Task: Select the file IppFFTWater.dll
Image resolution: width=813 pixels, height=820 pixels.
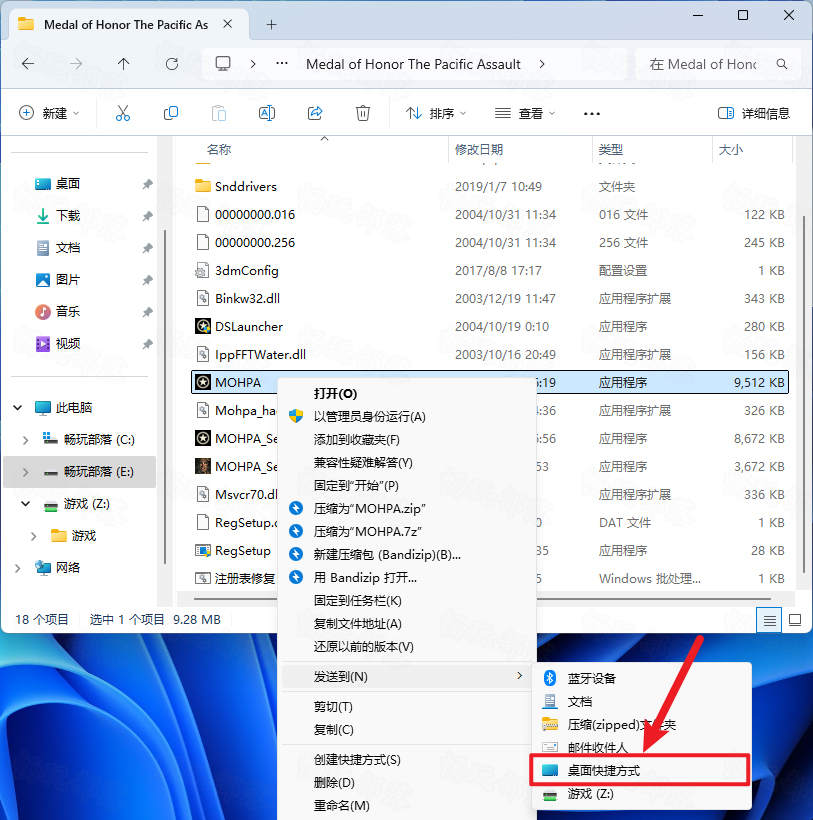Action: pos(490,354)
